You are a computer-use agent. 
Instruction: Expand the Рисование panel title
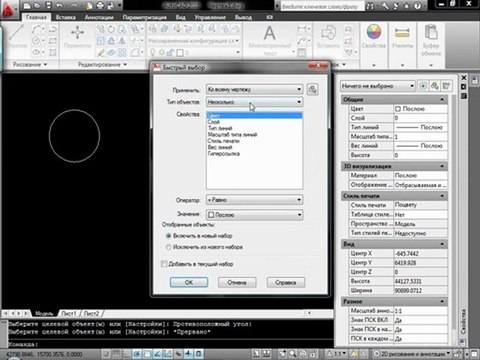[30, 64]
